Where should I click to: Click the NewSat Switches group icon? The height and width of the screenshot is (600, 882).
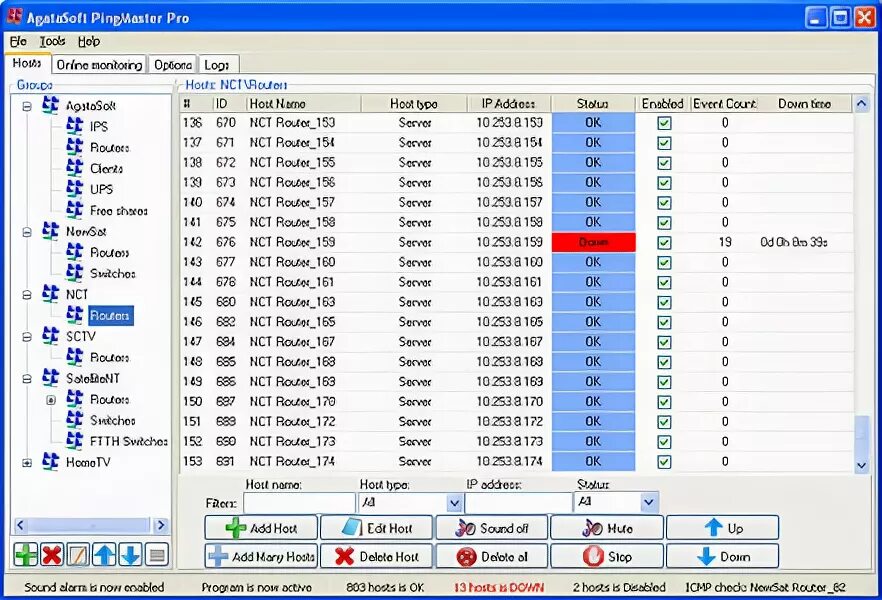pos(74,273)
